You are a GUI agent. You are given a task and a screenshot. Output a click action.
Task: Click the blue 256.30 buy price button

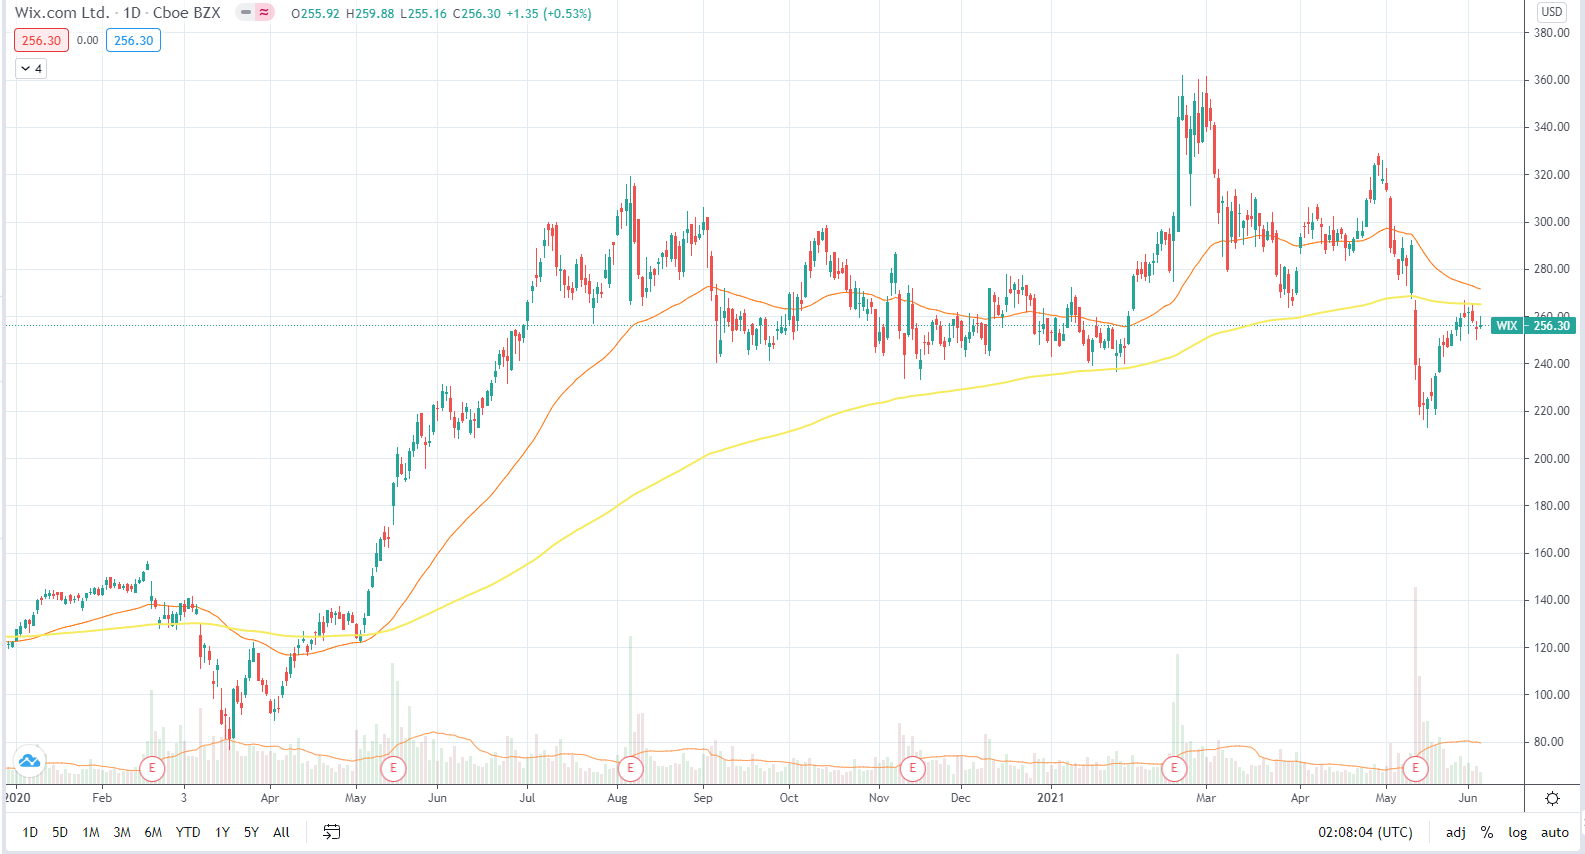[x=133, y=41]
